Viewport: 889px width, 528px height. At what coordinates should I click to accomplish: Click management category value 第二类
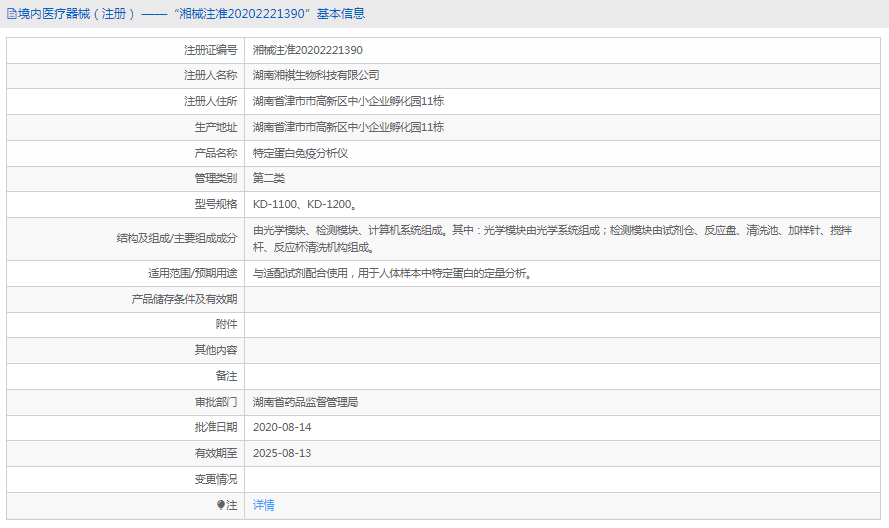pos(269,179)
